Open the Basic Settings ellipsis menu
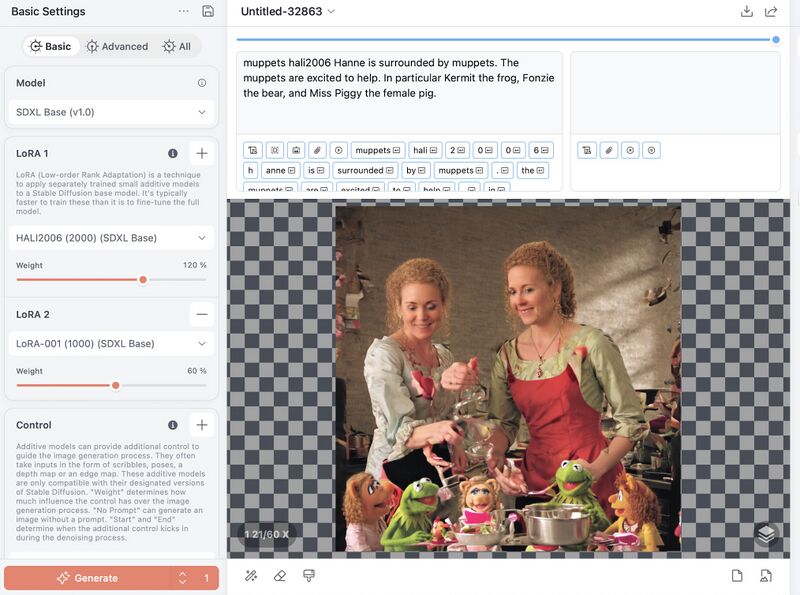The width and height of the screenshot is (800, 595). coord(183,12)
